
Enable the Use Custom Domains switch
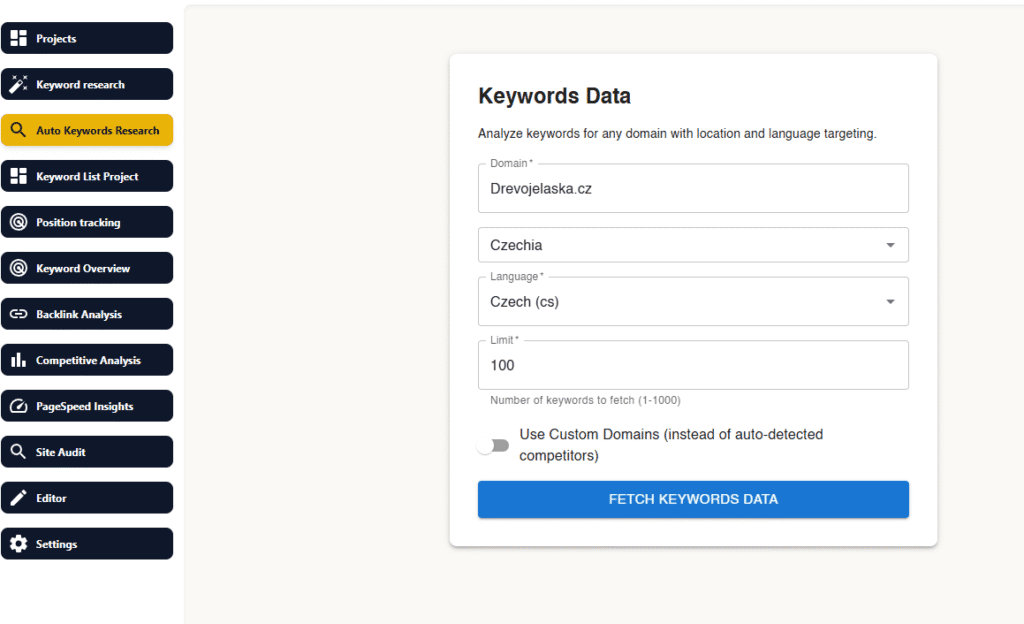point(493,446)
